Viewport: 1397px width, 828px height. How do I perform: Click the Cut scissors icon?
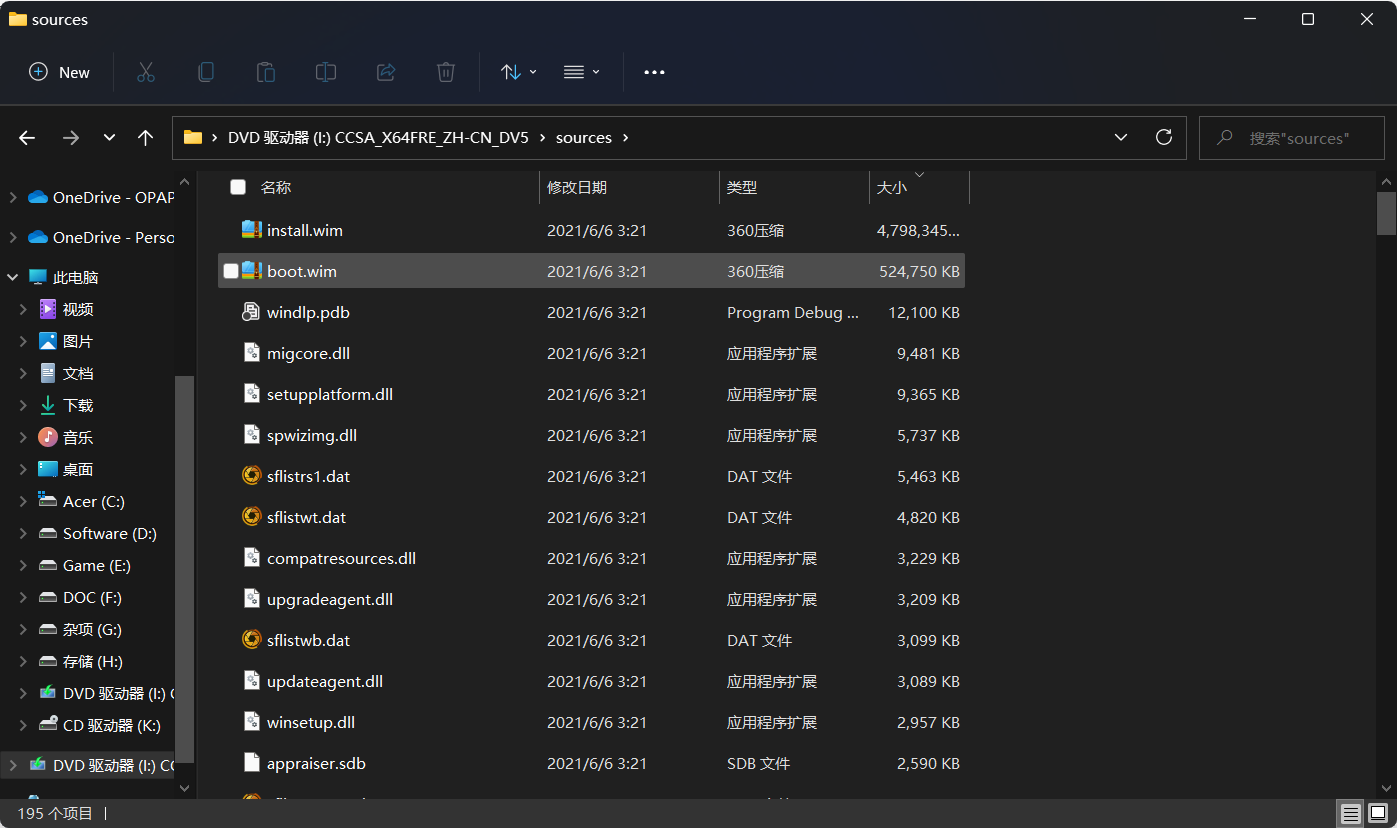coord(146,72)
